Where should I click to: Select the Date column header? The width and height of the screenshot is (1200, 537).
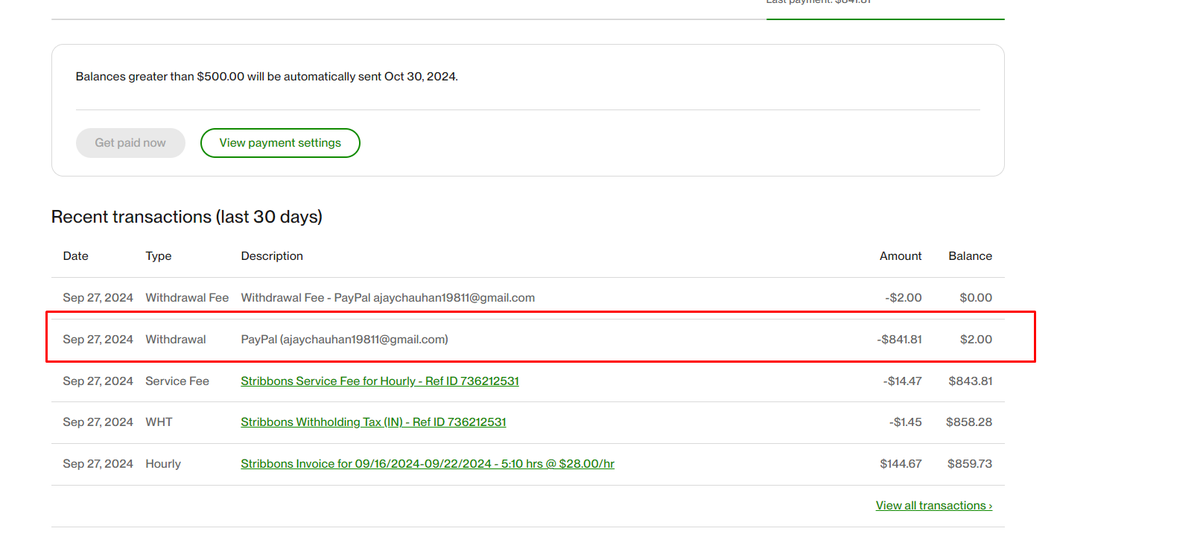76,256
